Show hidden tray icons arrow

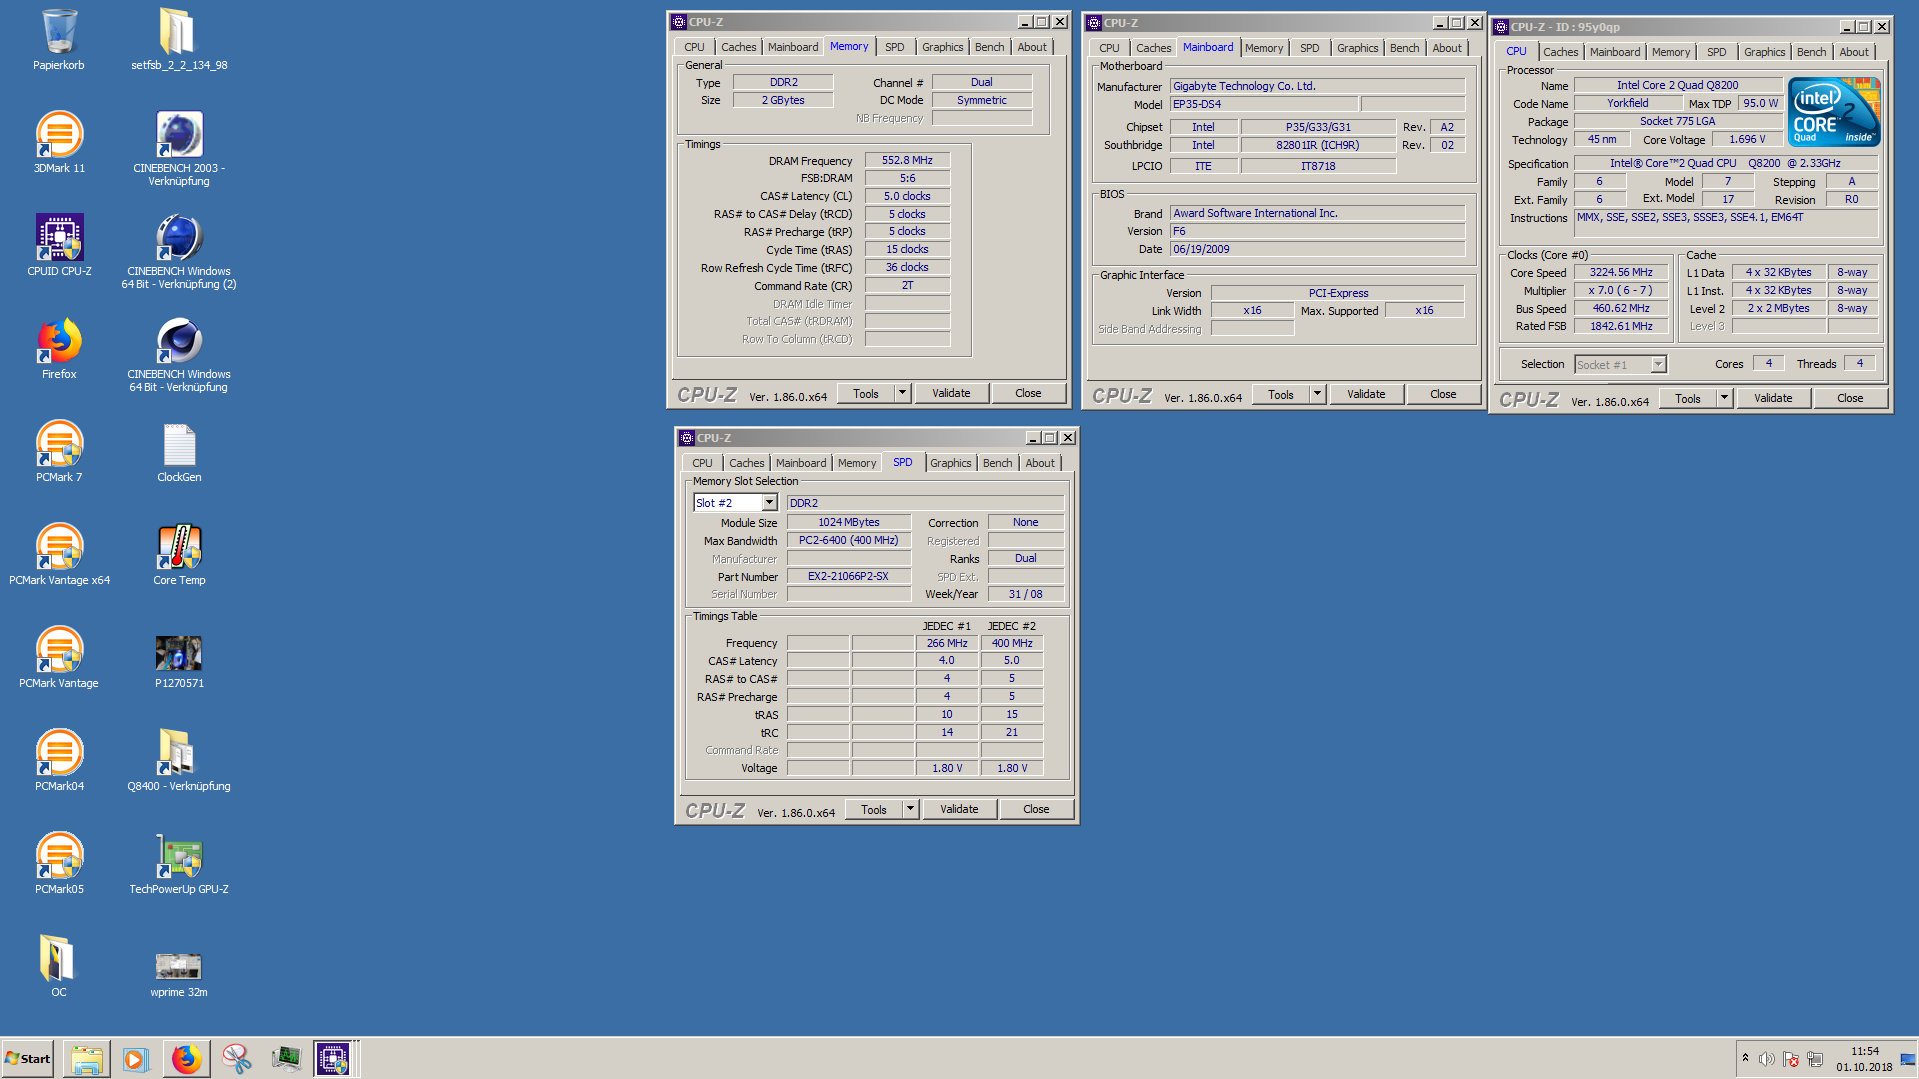(1745, 1058)
